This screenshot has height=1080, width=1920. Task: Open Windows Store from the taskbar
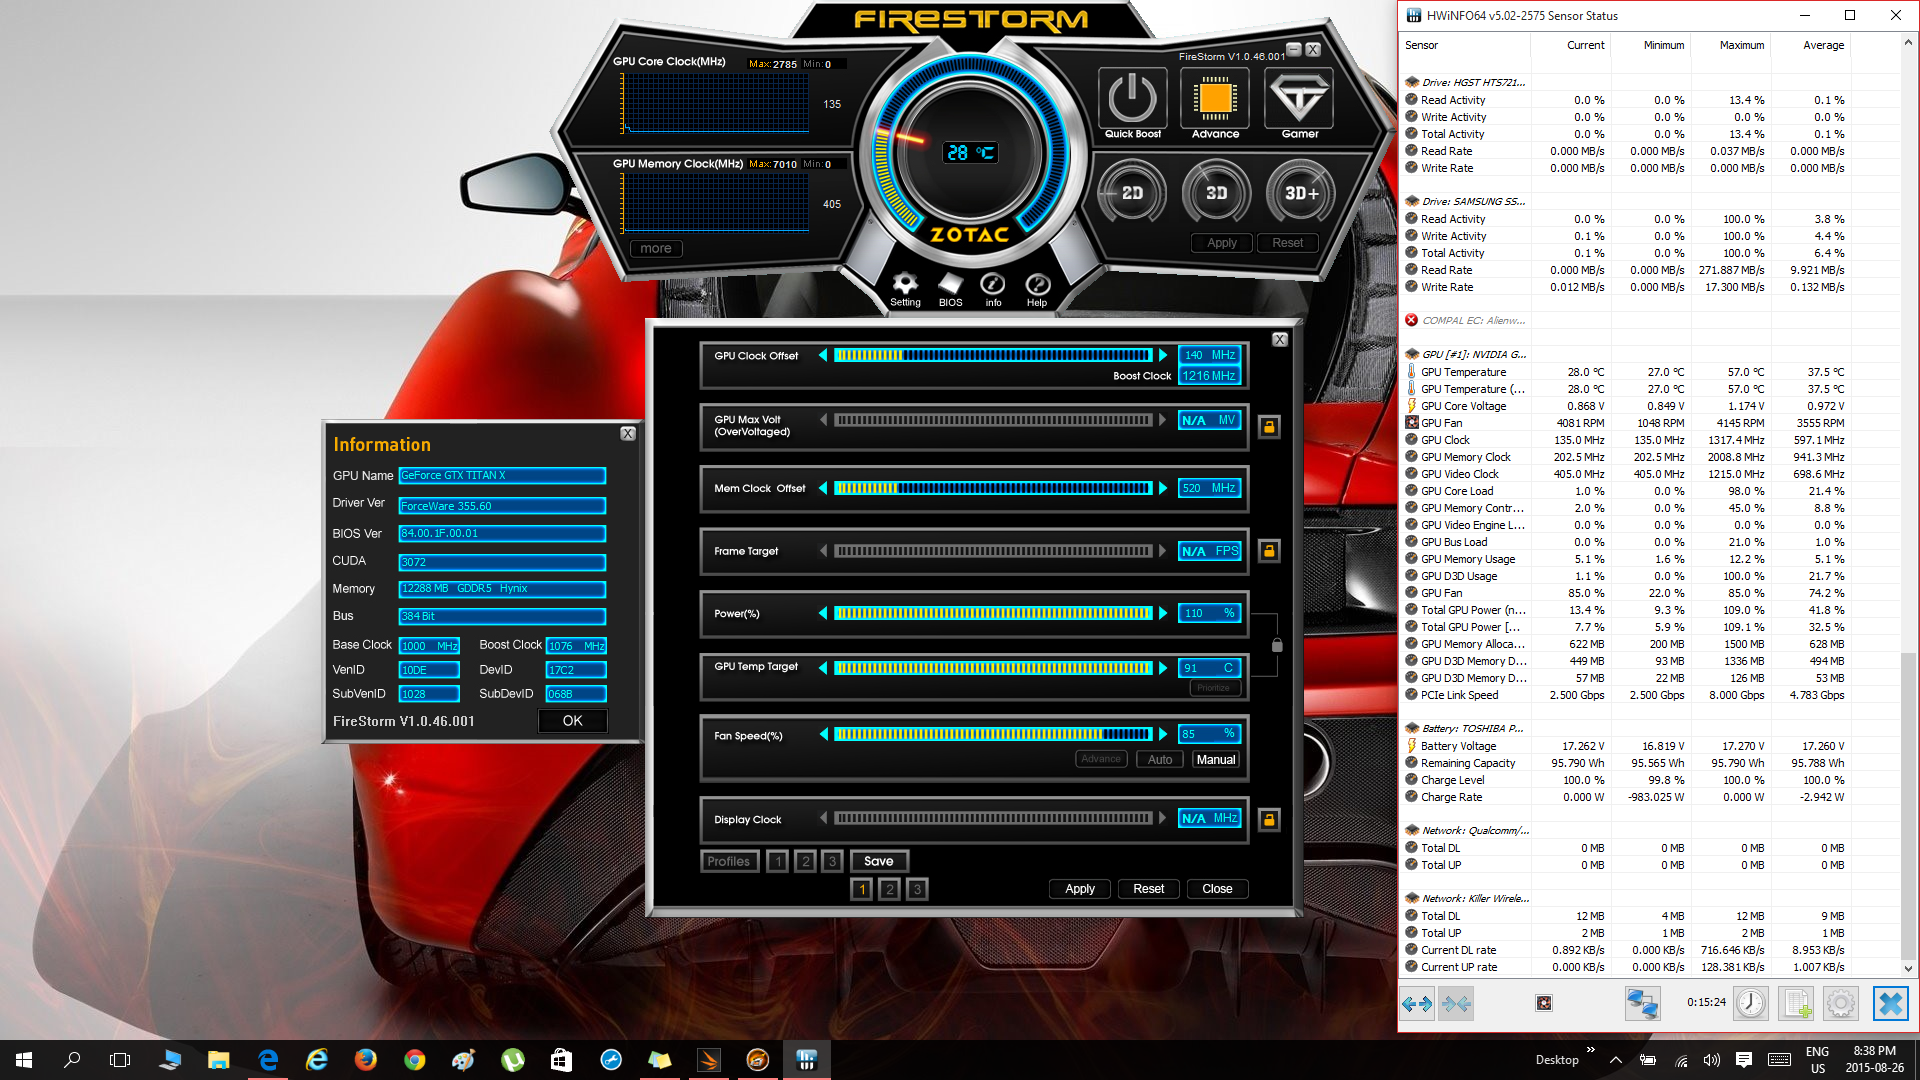tap(561, 1060)
